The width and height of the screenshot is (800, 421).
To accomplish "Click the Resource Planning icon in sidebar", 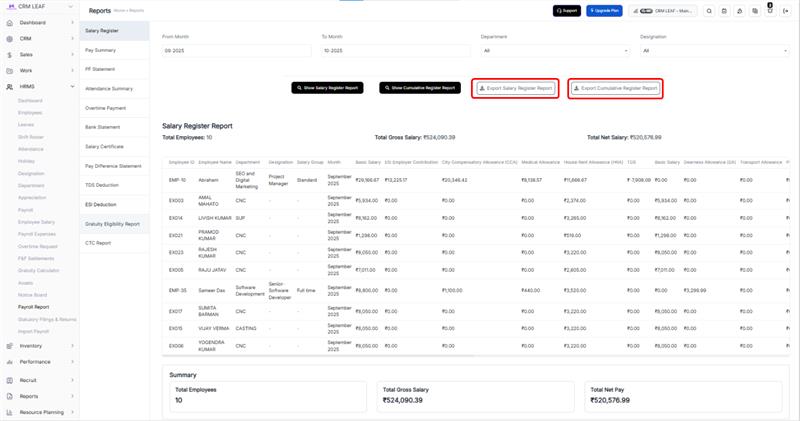I will (10, 412).
